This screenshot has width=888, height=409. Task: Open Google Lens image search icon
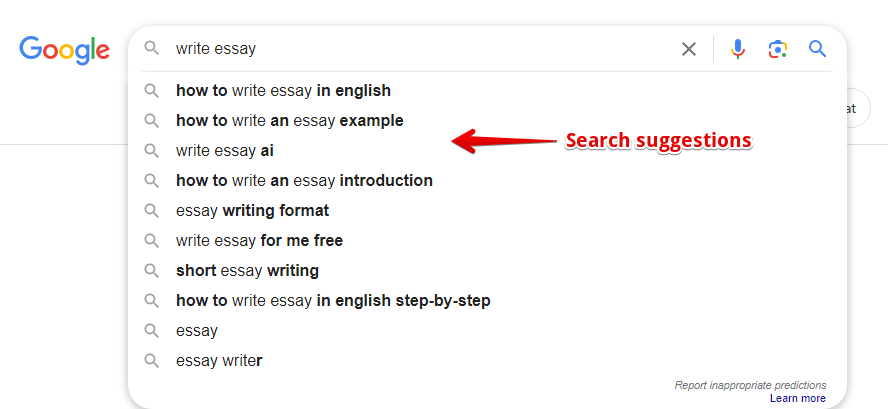(778, 49)
